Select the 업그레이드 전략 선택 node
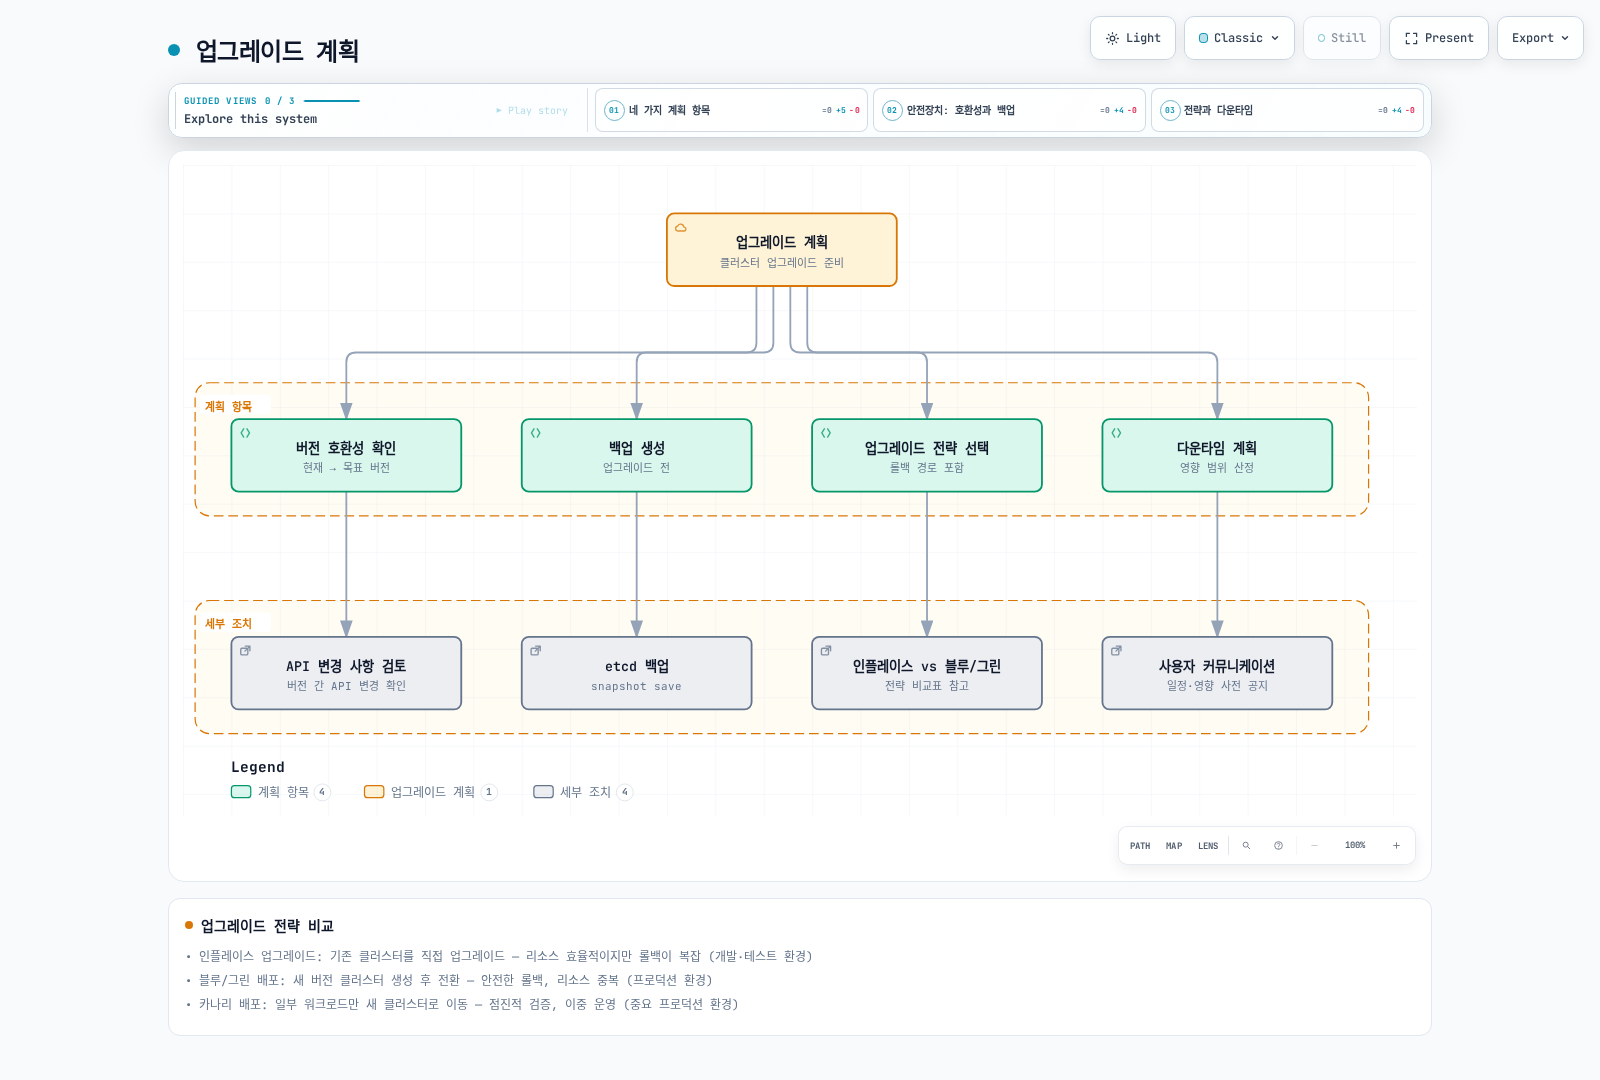Screen dimensions: 1600x1080 coord(927,455)
